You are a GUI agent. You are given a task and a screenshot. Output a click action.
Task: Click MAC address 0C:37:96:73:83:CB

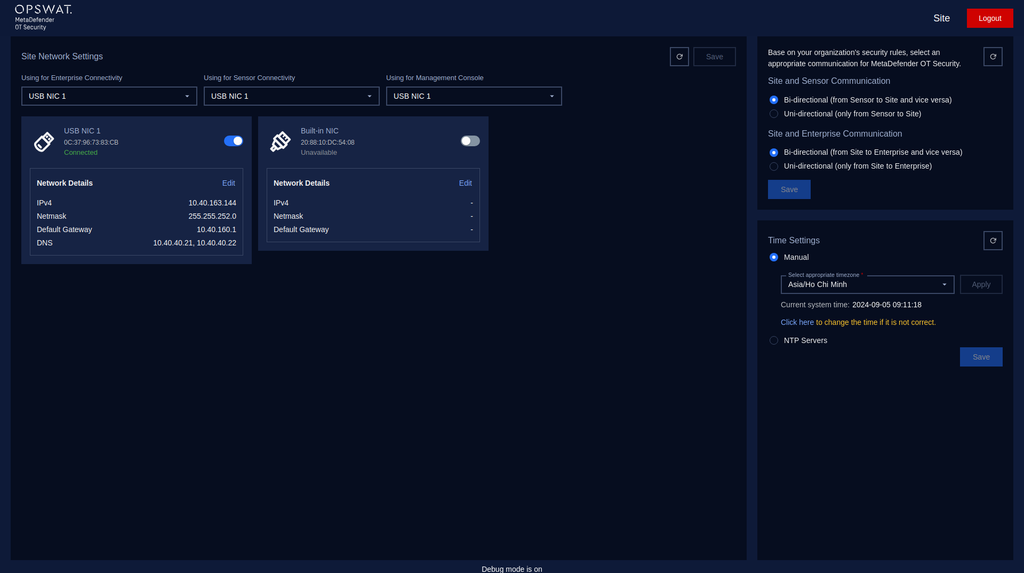click(x=91, y=142)
